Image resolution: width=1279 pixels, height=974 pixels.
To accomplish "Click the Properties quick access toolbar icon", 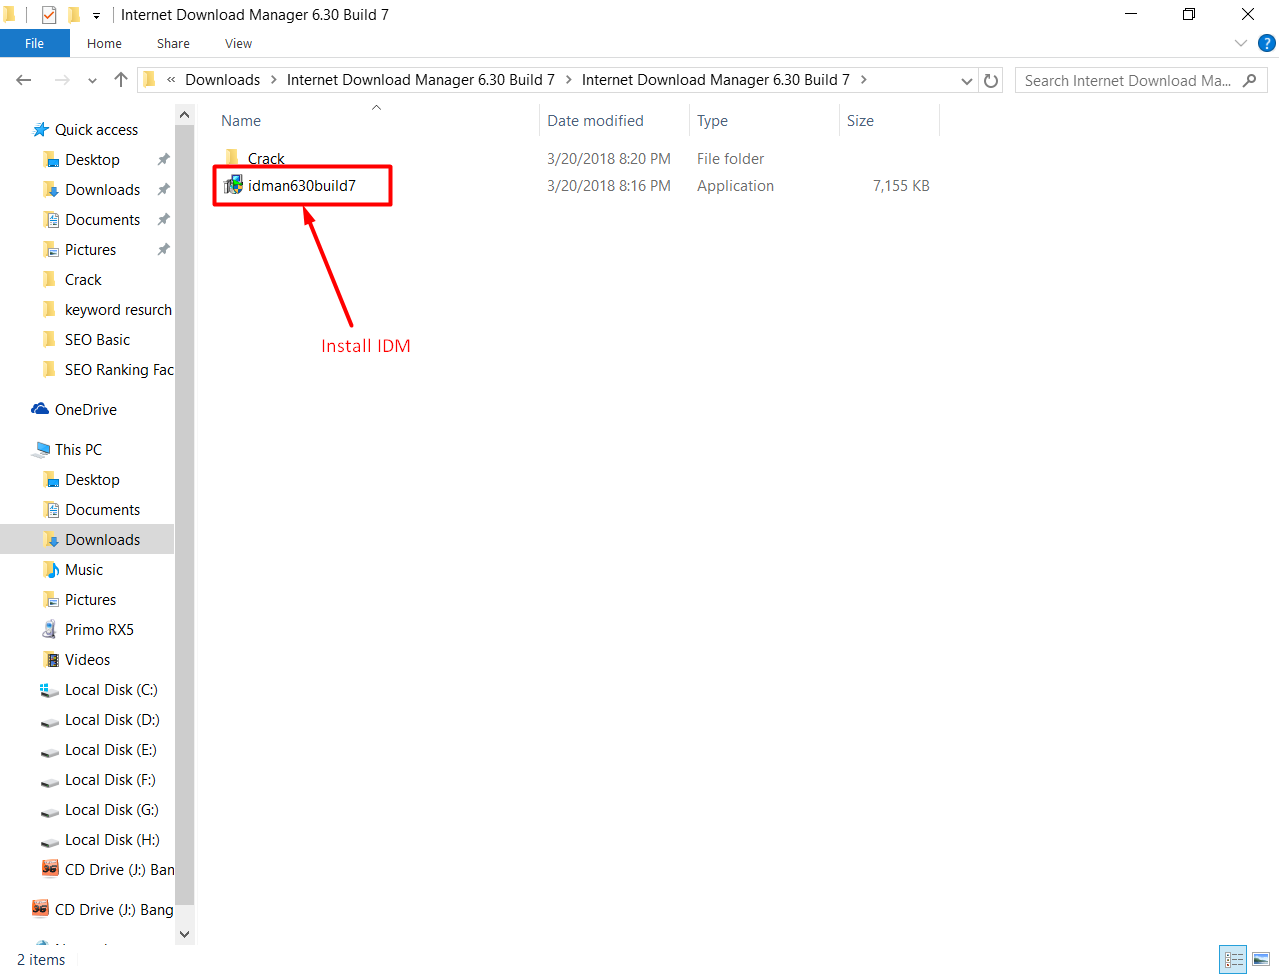I will (x=49, y=15).
